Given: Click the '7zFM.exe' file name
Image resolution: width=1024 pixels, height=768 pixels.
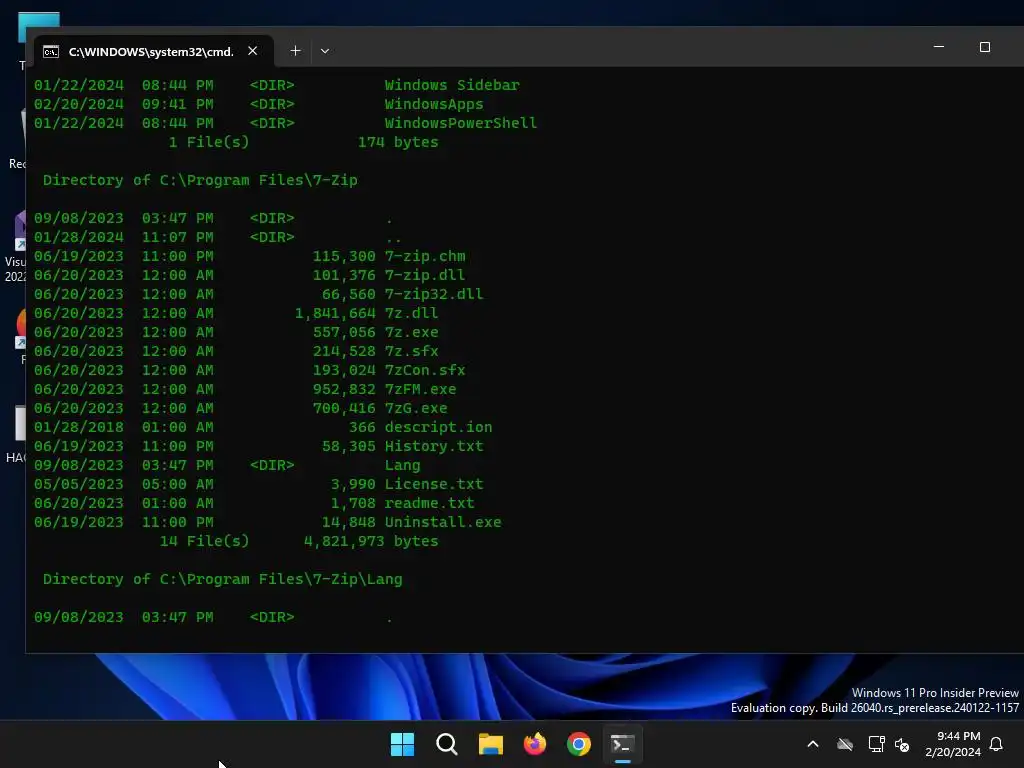Looking at the screenshot, I should pyautogui.click(x=421, y=389).
